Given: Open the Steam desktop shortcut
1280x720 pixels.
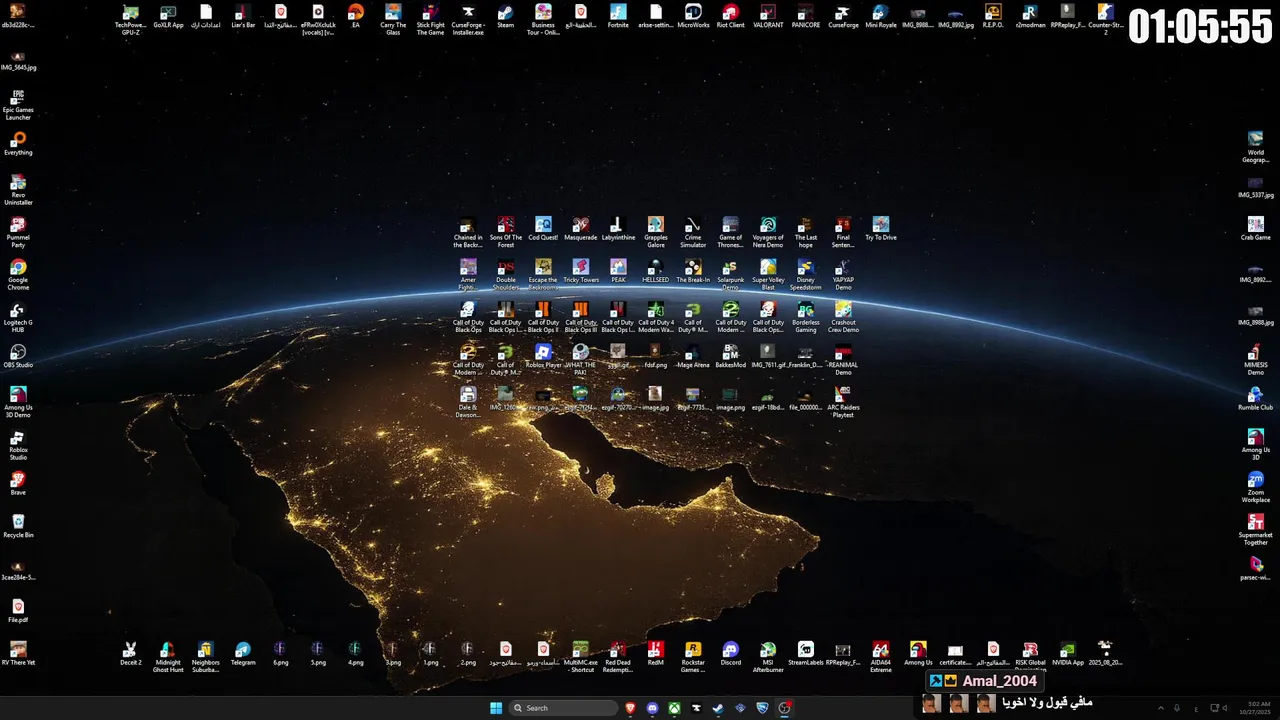Looking at the screenshot, I should click(505, 16).
